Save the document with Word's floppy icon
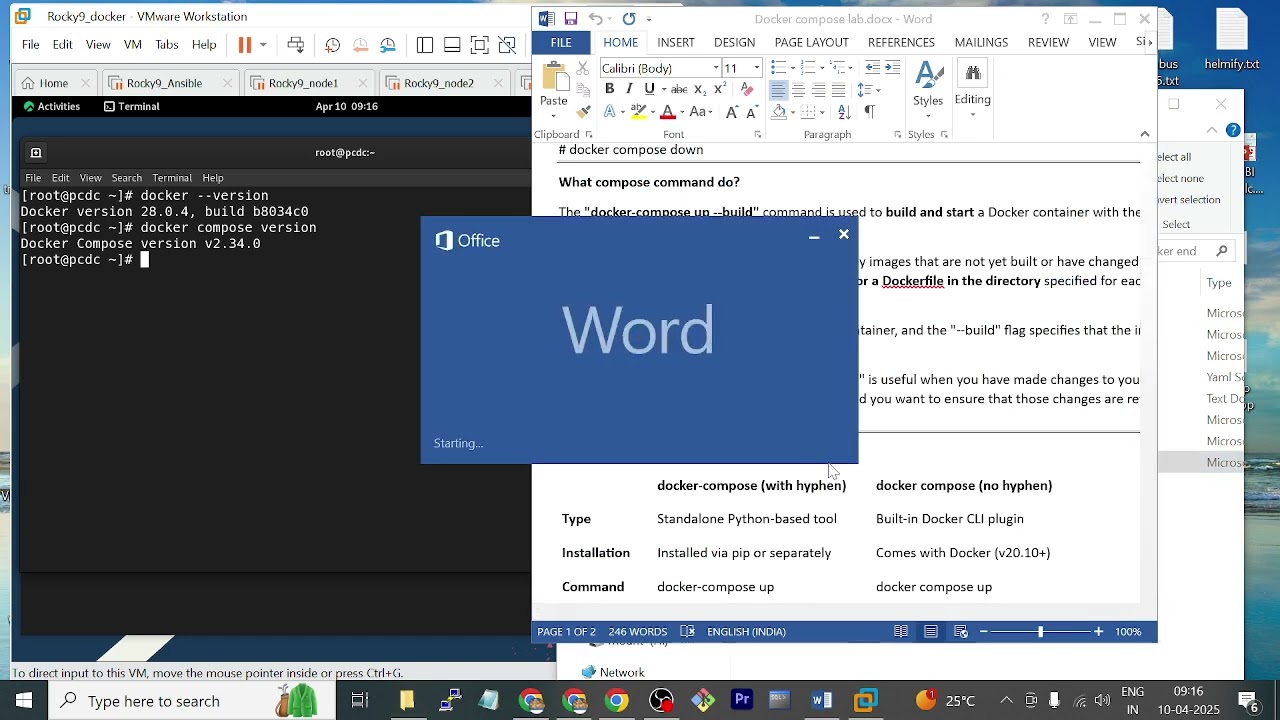This screenshot has width=1280, height=720. tap(571, 19)
